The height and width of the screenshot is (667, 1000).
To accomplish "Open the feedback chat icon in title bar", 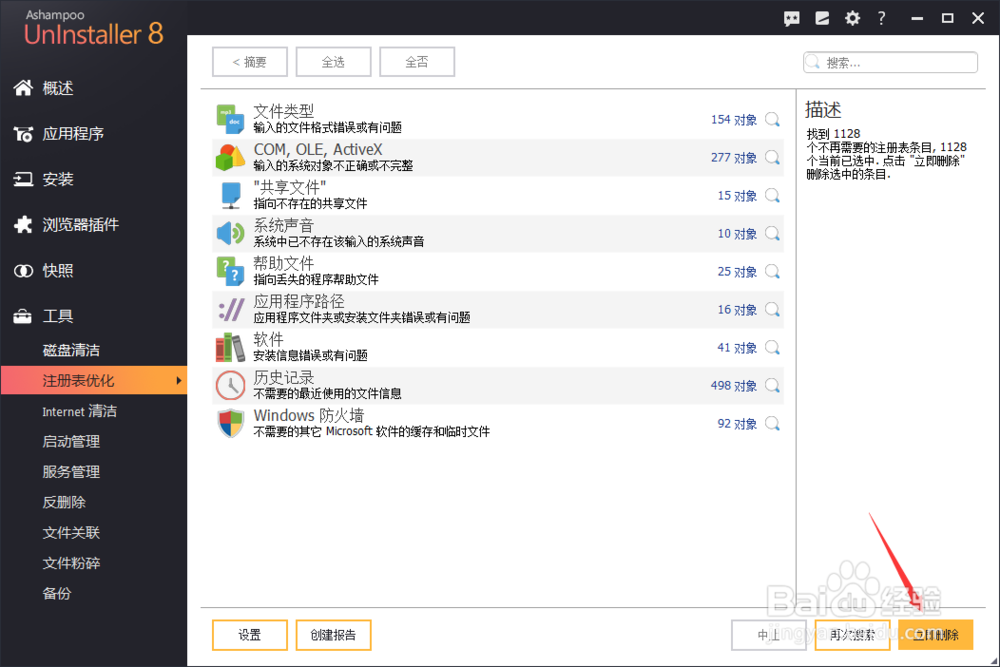I will (791, 18).
